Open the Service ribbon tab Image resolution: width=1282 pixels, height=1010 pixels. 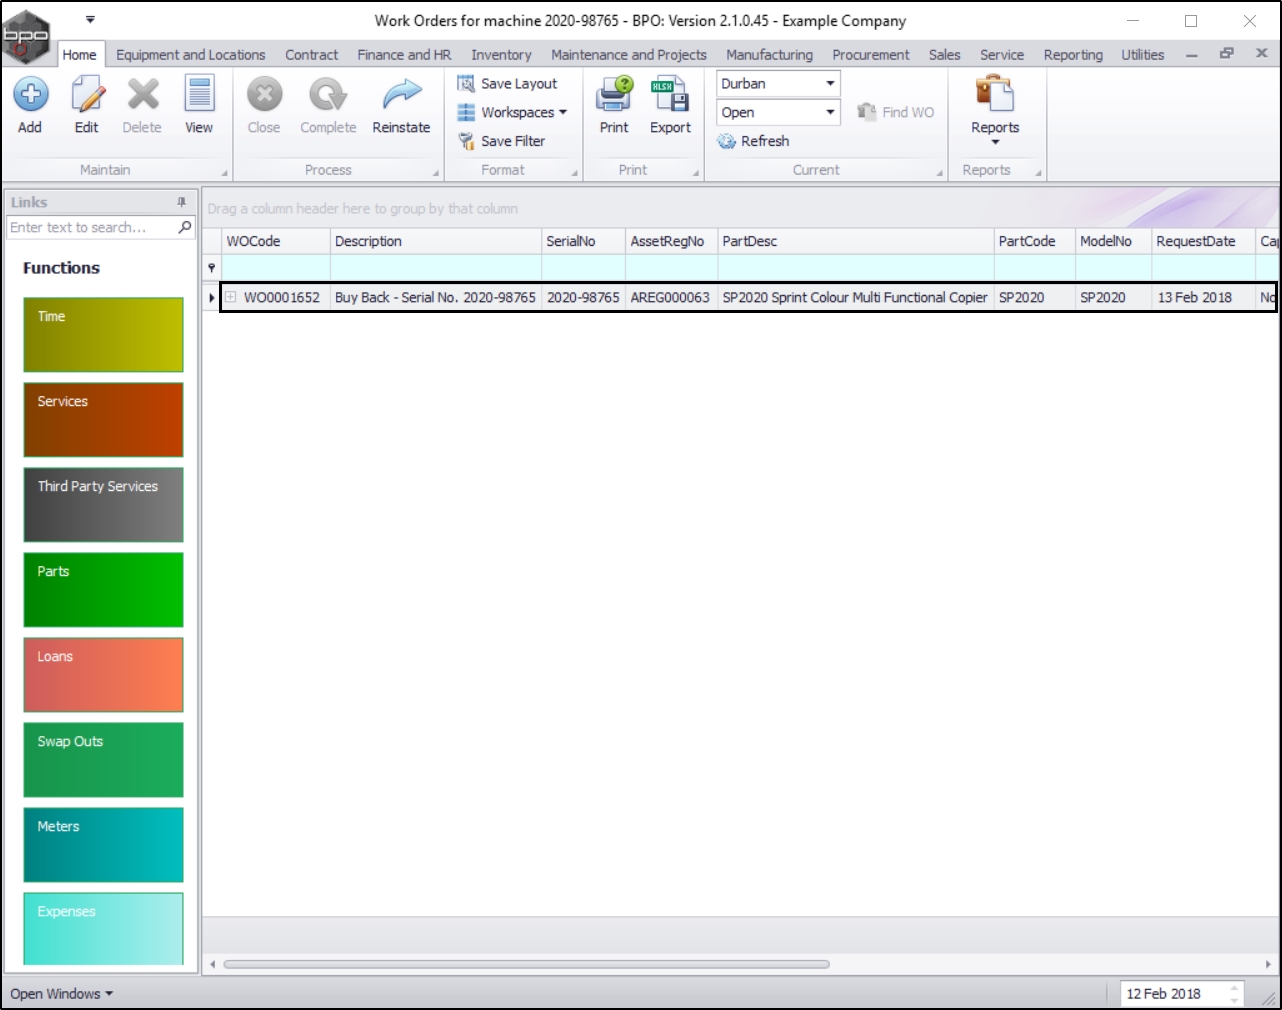(x=1002, y=55)
